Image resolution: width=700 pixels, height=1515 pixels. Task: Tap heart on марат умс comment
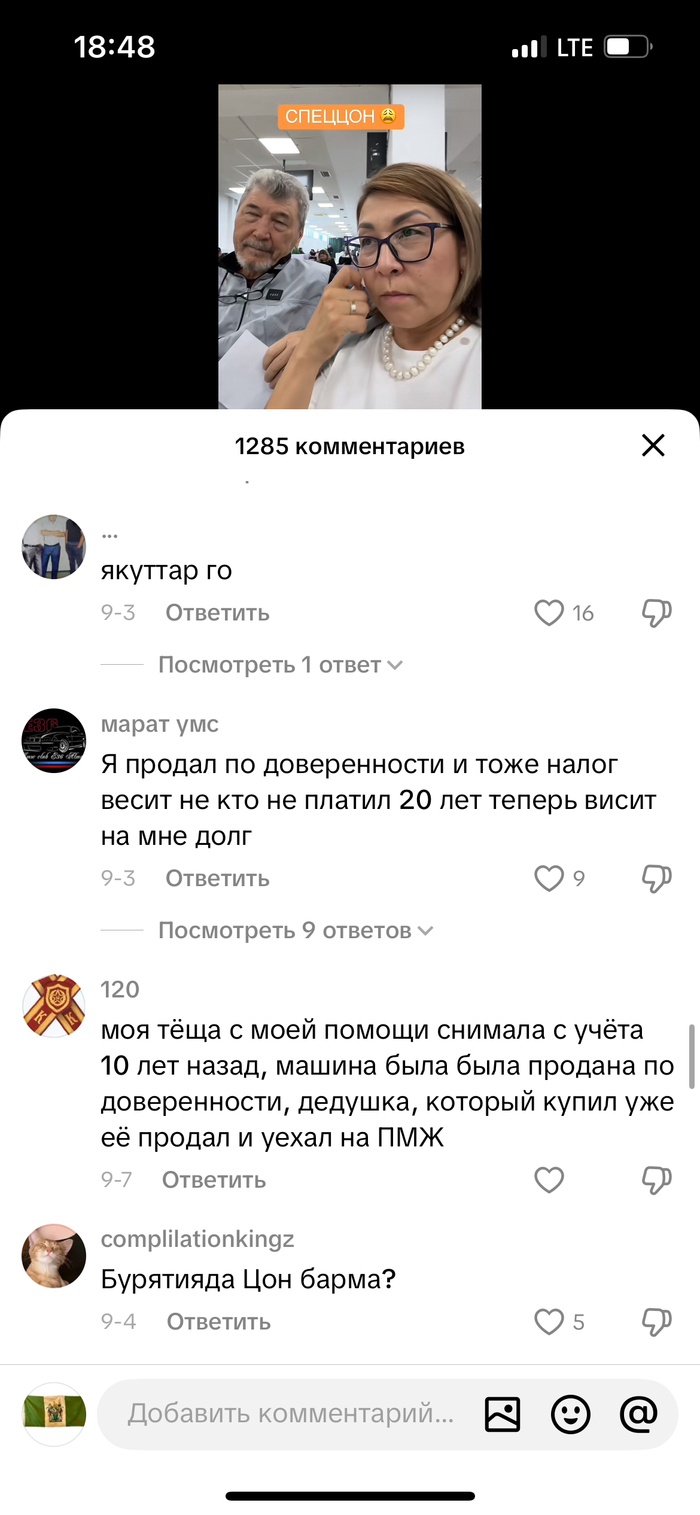pyautogui.click(x=549, y=879)
